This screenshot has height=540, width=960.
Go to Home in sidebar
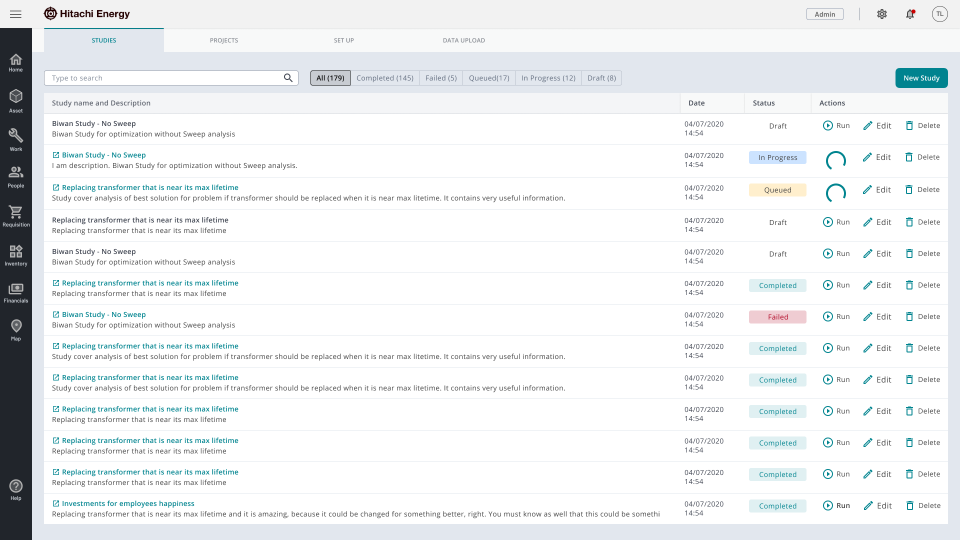16,62
